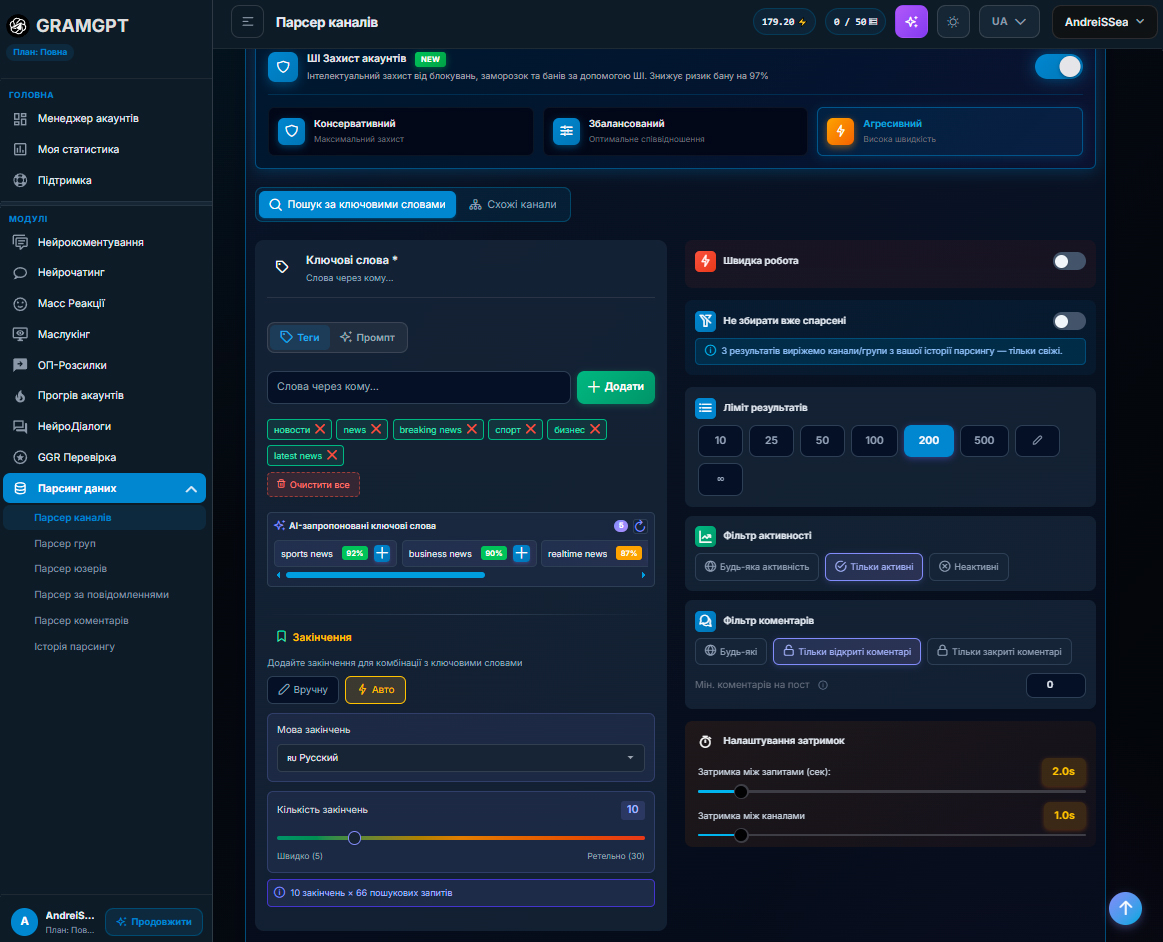Screen dimensions: 1163x942
Task: Enable the "Швидка робота" toggle
Action: [x=1069, y=261]
